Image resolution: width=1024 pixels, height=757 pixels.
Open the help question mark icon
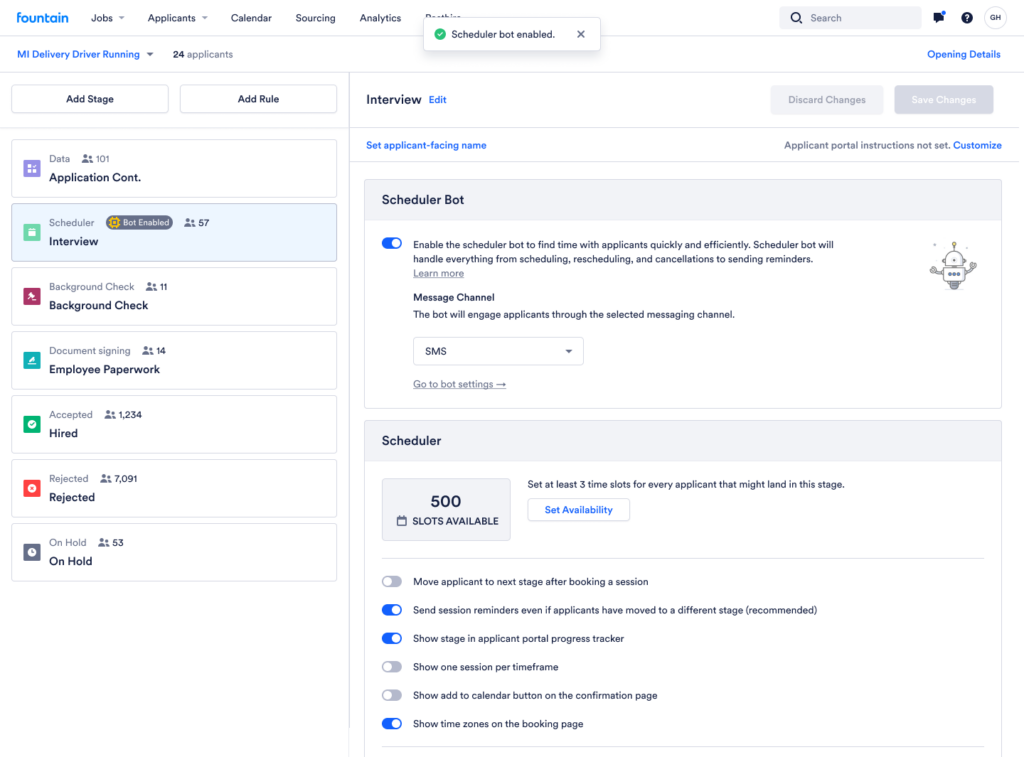point(967,18)
